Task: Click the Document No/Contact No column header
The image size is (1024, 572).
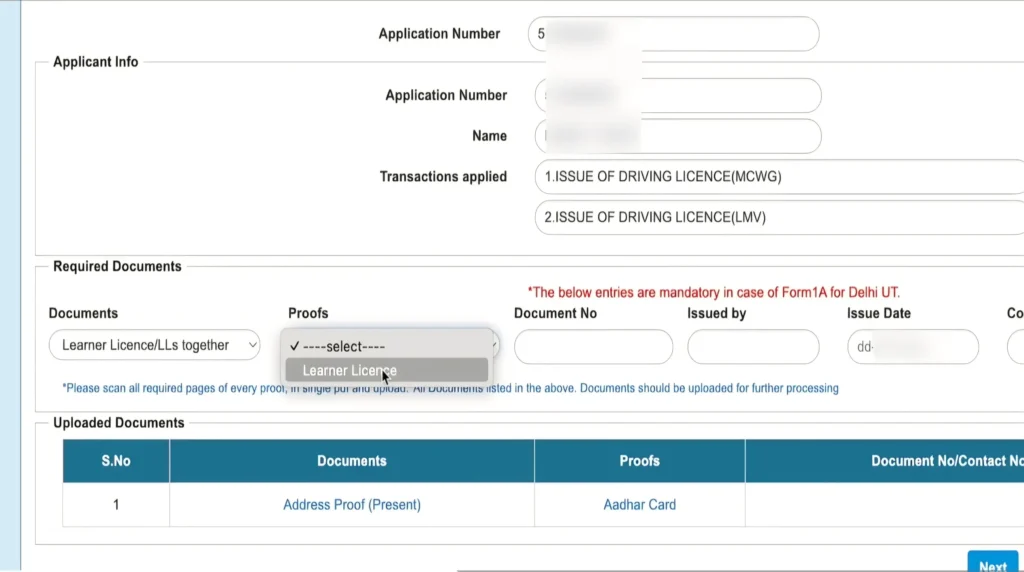Action: pyautogui.click(x=945, y=461)
